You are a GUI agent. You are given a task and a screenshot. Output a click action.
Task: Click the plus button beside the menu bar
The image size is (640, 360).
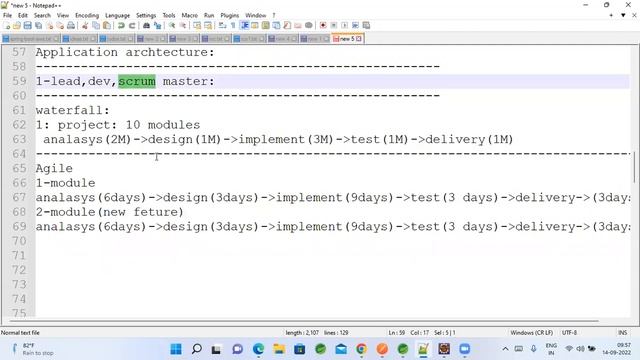(611, 16)
